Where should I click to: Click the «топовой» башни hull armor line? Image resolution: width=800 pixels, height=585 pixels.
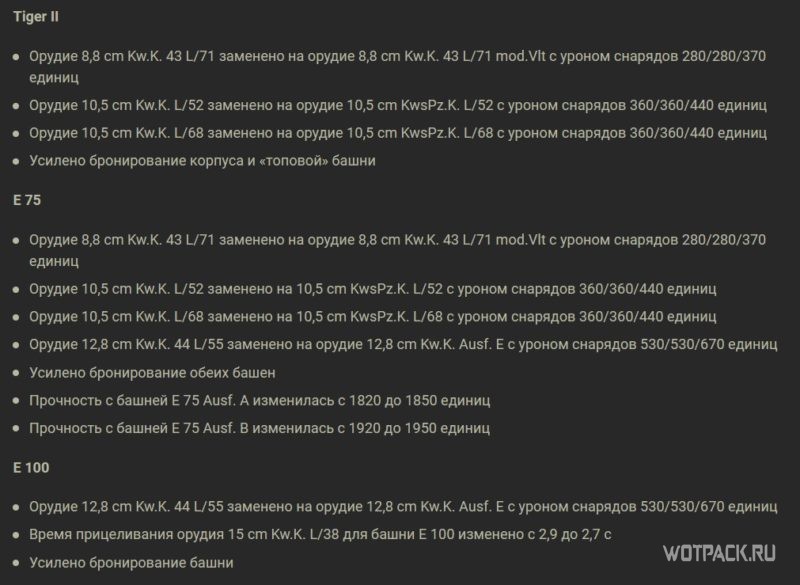coord(202,161)
